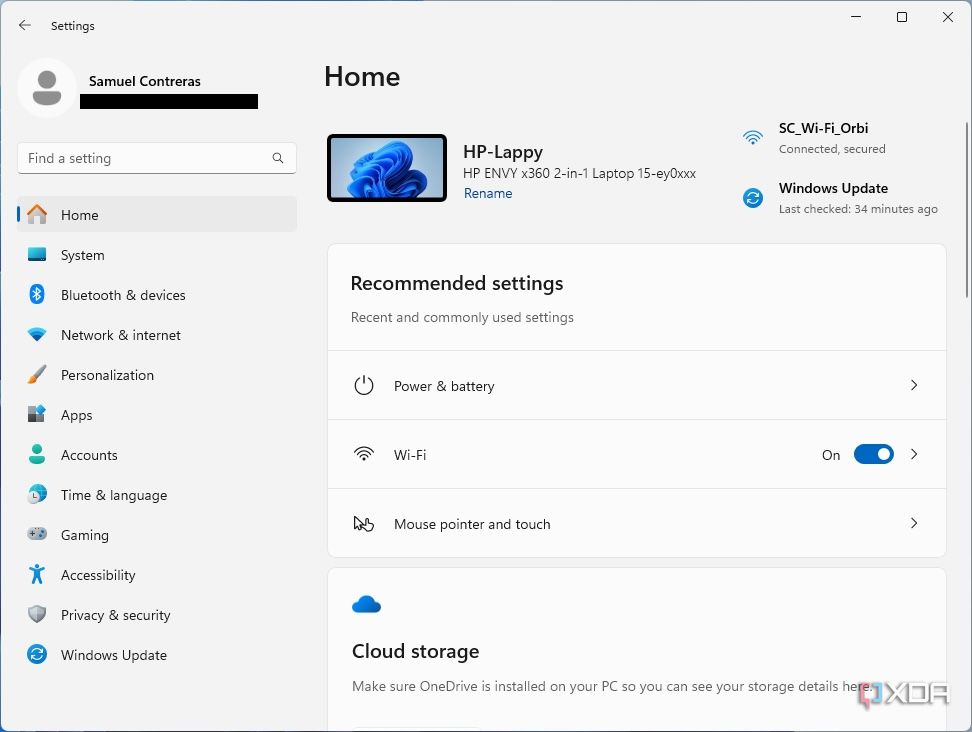972x732 pixels.
Task: Click the back arrow in Settings
Action: 25,25
